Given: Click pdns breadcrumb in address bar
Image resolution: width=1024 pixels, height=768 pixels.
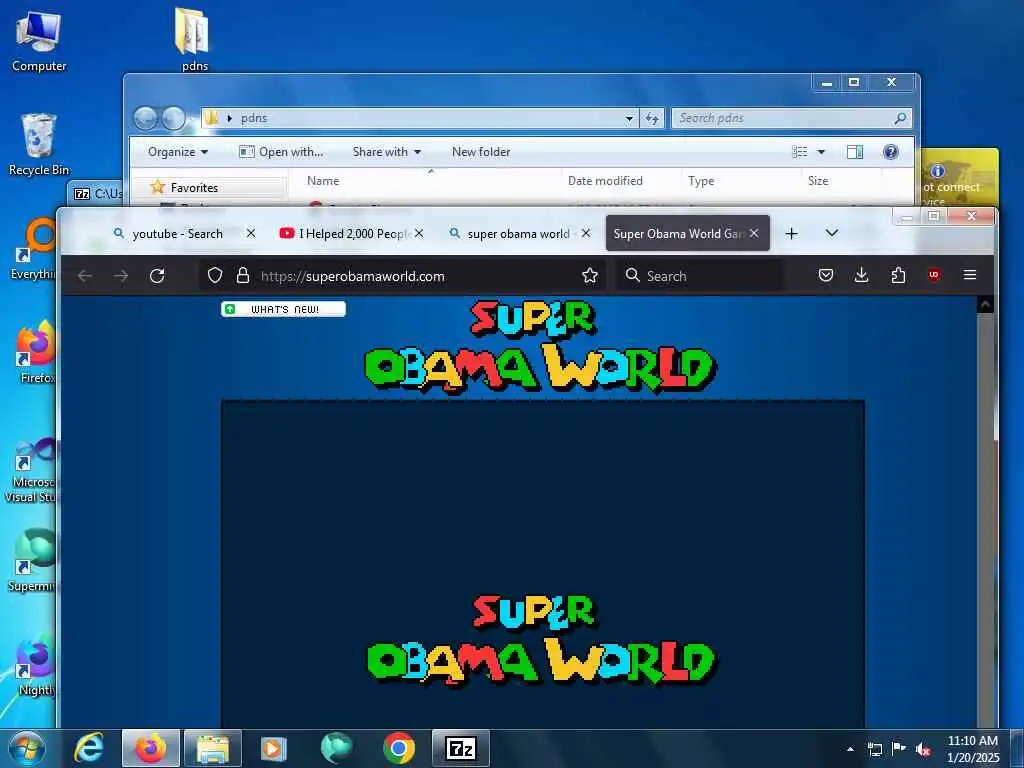Looking at the screenshot, I should coord(254,118).
